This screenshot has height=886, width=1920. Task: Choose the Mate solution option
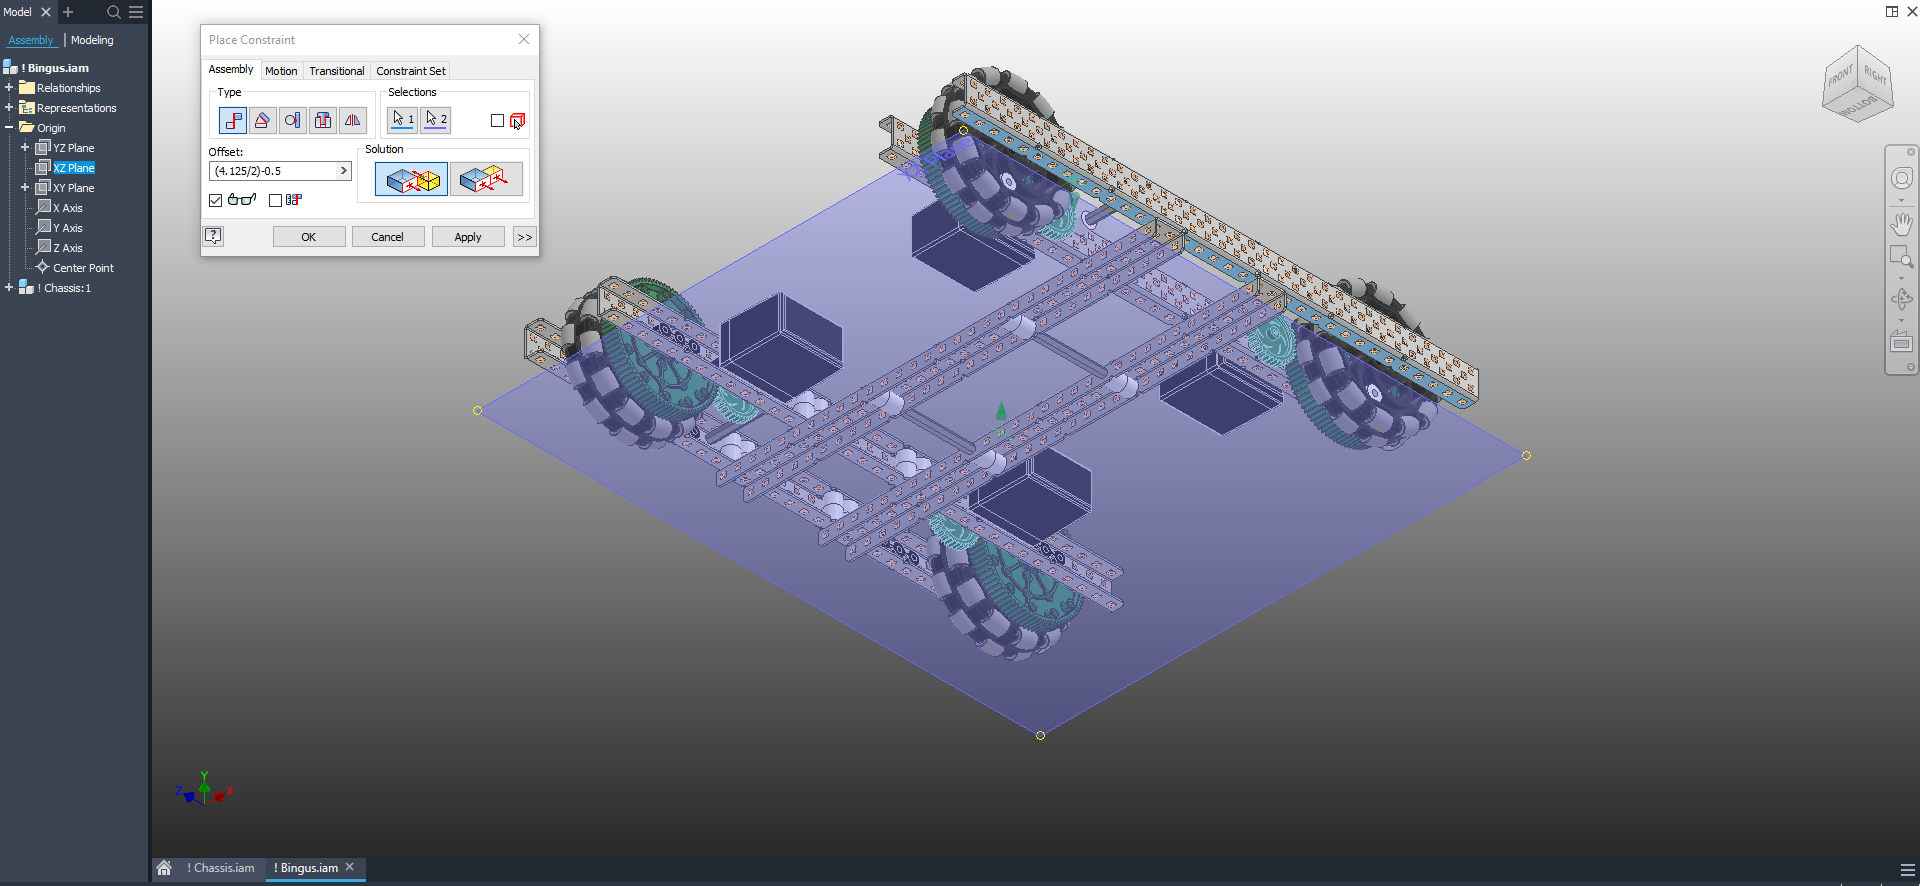click(411, 180)
